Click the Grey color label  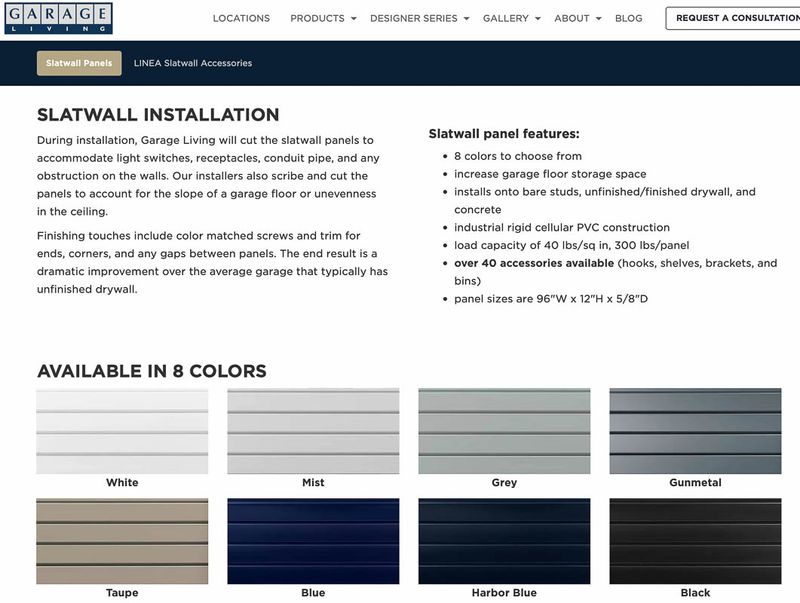pyautogui.click(x=504, y=483)
